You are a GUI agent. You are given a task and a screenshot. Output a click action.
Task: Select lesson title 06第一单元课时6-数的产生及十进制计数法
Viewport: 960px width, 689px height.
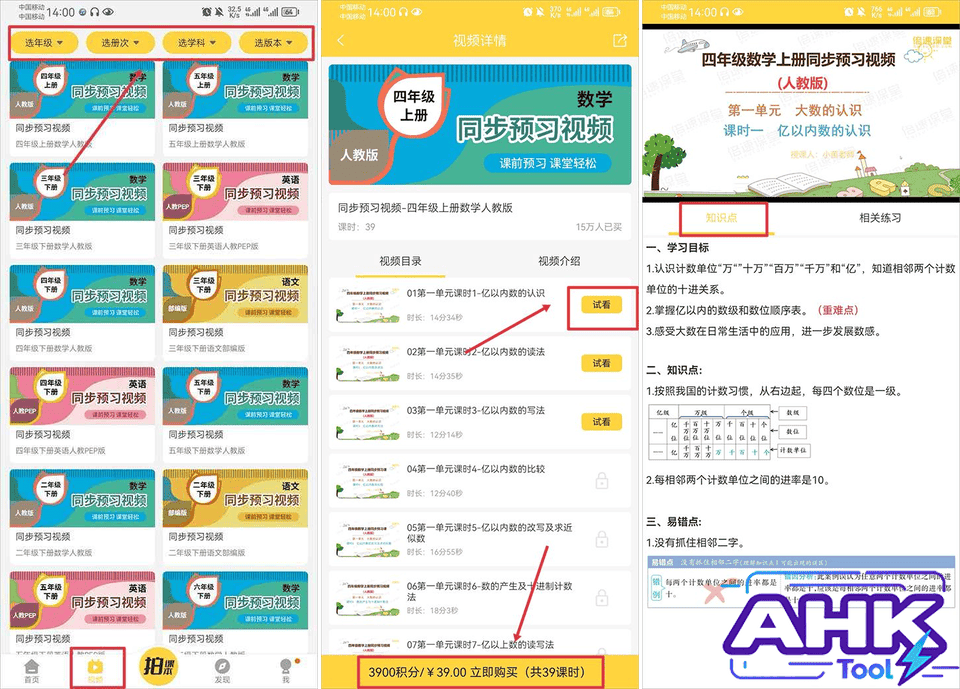click(490, 591)
